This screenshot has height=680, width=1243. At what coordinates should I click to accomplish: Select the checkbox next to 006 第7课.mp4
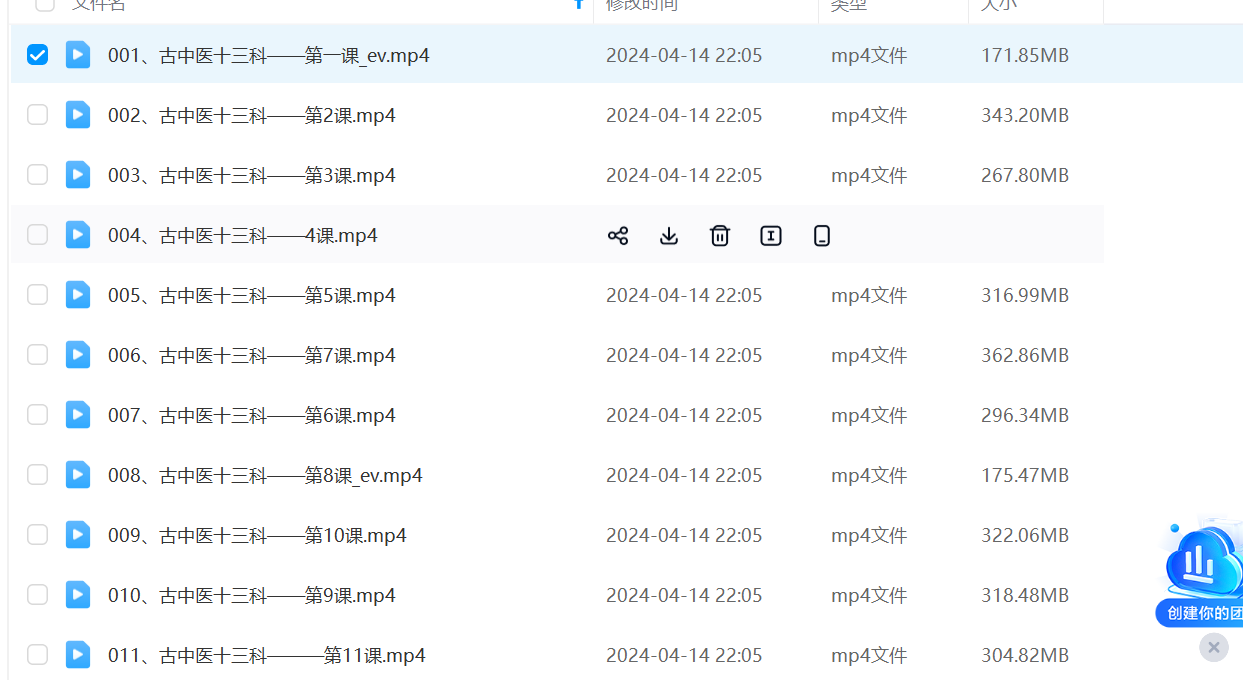[37, 355]
